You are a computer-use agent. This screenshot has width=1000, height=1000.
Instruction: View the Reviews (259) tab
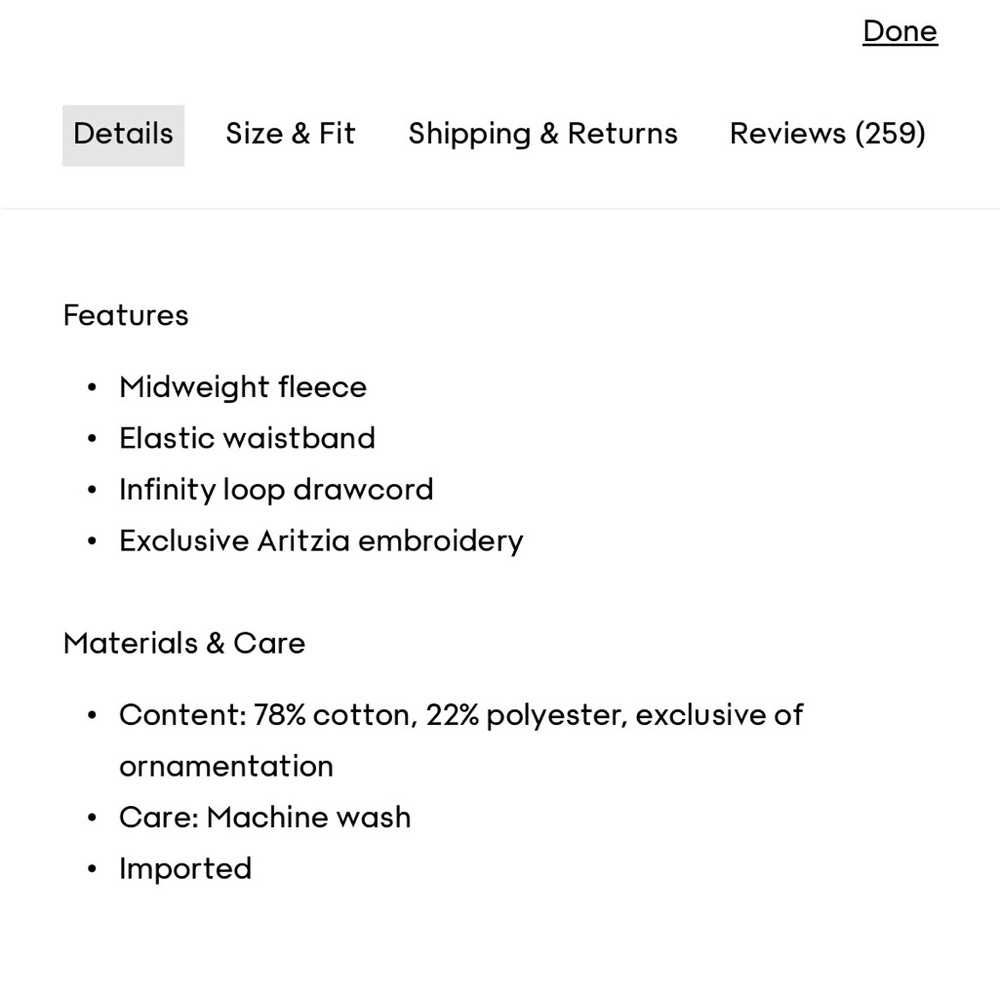tap(827, 134)
